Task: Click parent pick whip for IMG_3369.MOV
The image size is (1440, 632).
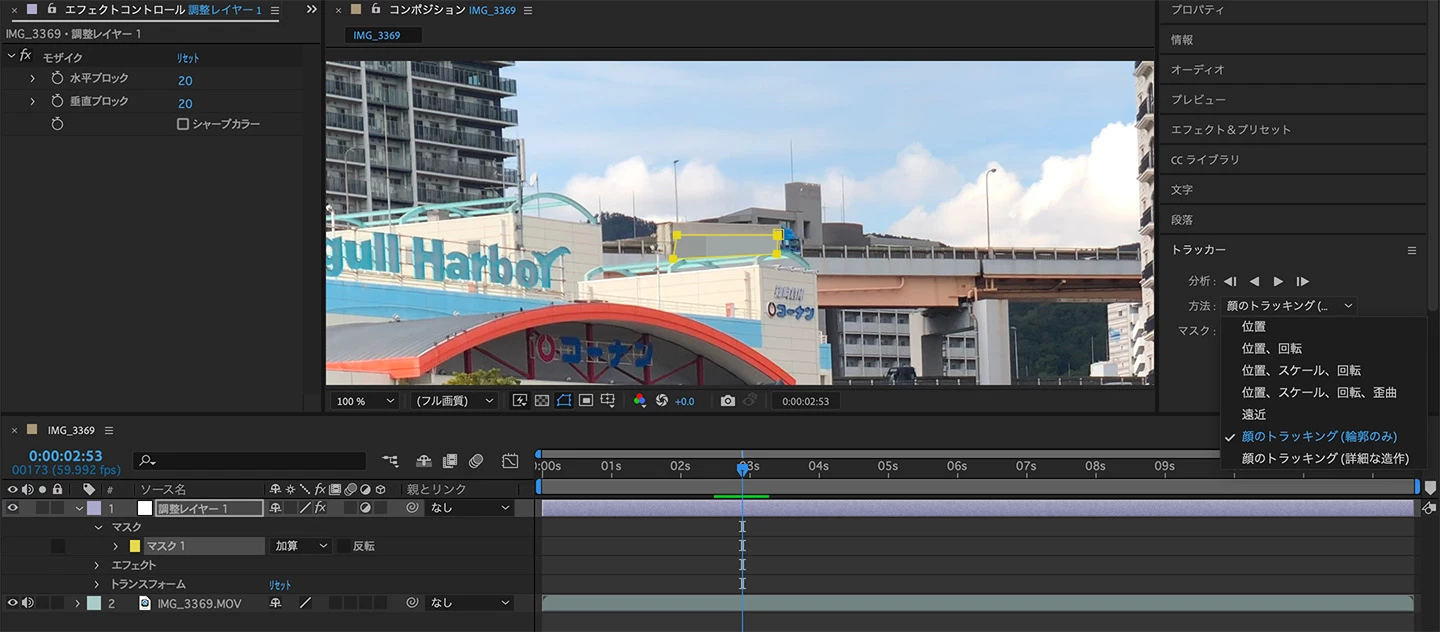Action: coord(412,603)
